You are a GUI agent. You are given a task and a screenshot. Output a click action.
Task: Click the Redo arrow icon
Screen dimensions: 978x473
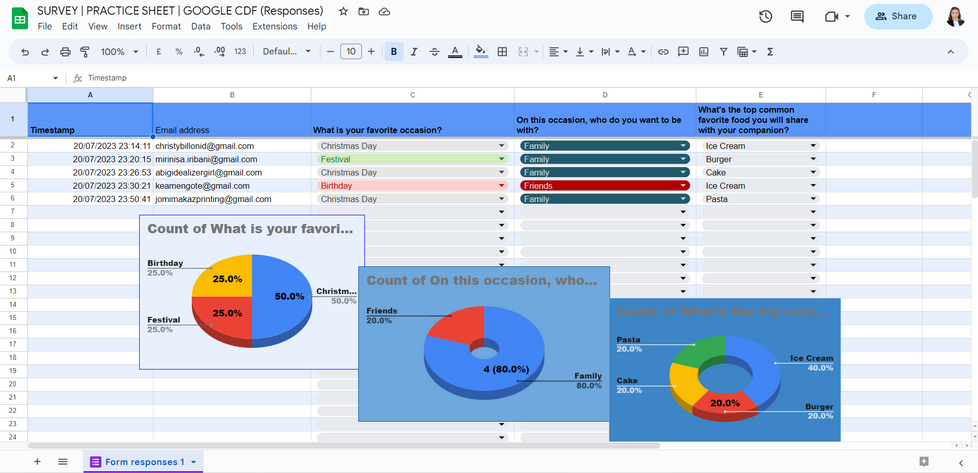coord(45,52)
